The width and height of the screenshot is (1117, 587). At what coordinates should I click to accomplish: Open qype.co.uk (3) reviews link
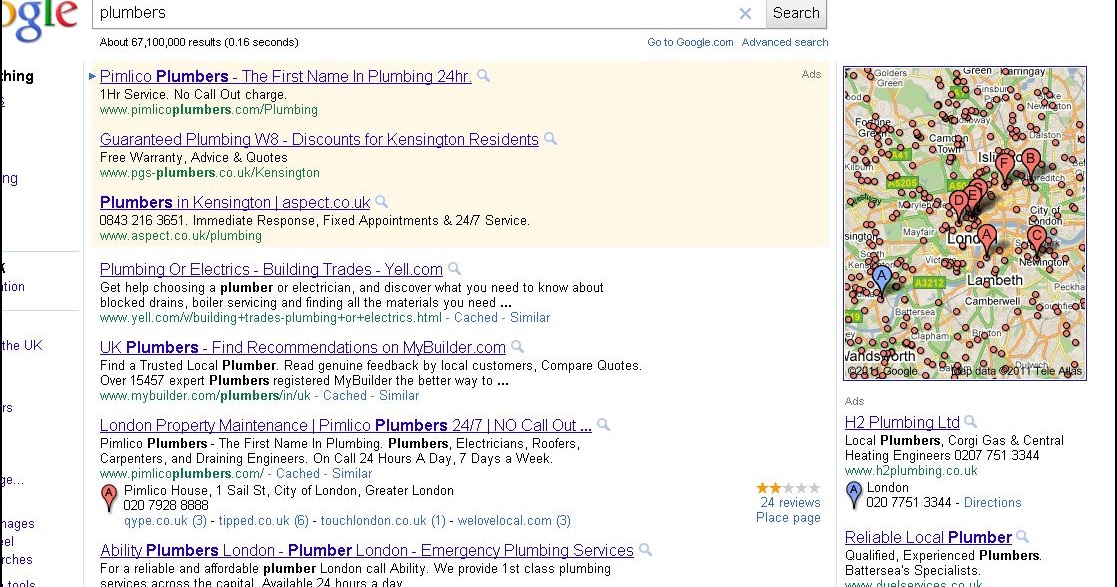point(165,521)
